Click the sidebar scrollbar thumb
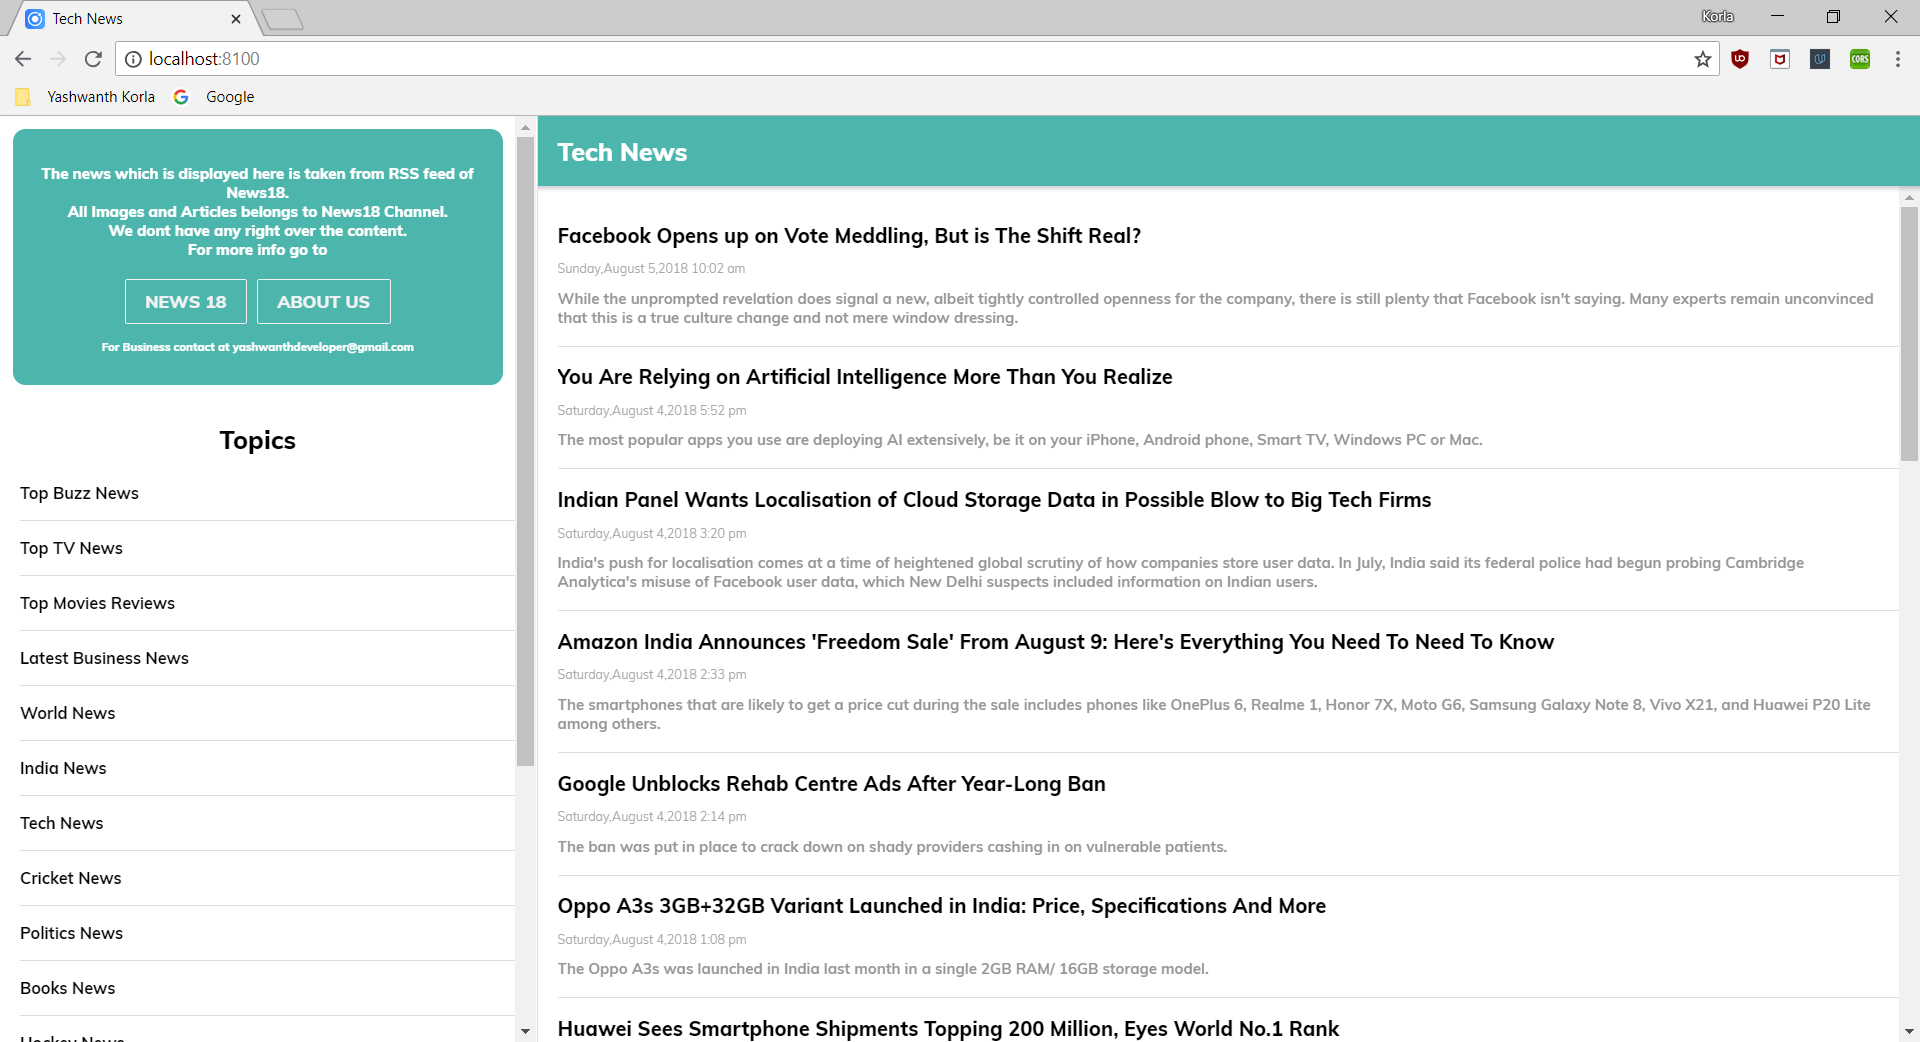Viewport: 1920px width, 1042px height. point(526,451)
